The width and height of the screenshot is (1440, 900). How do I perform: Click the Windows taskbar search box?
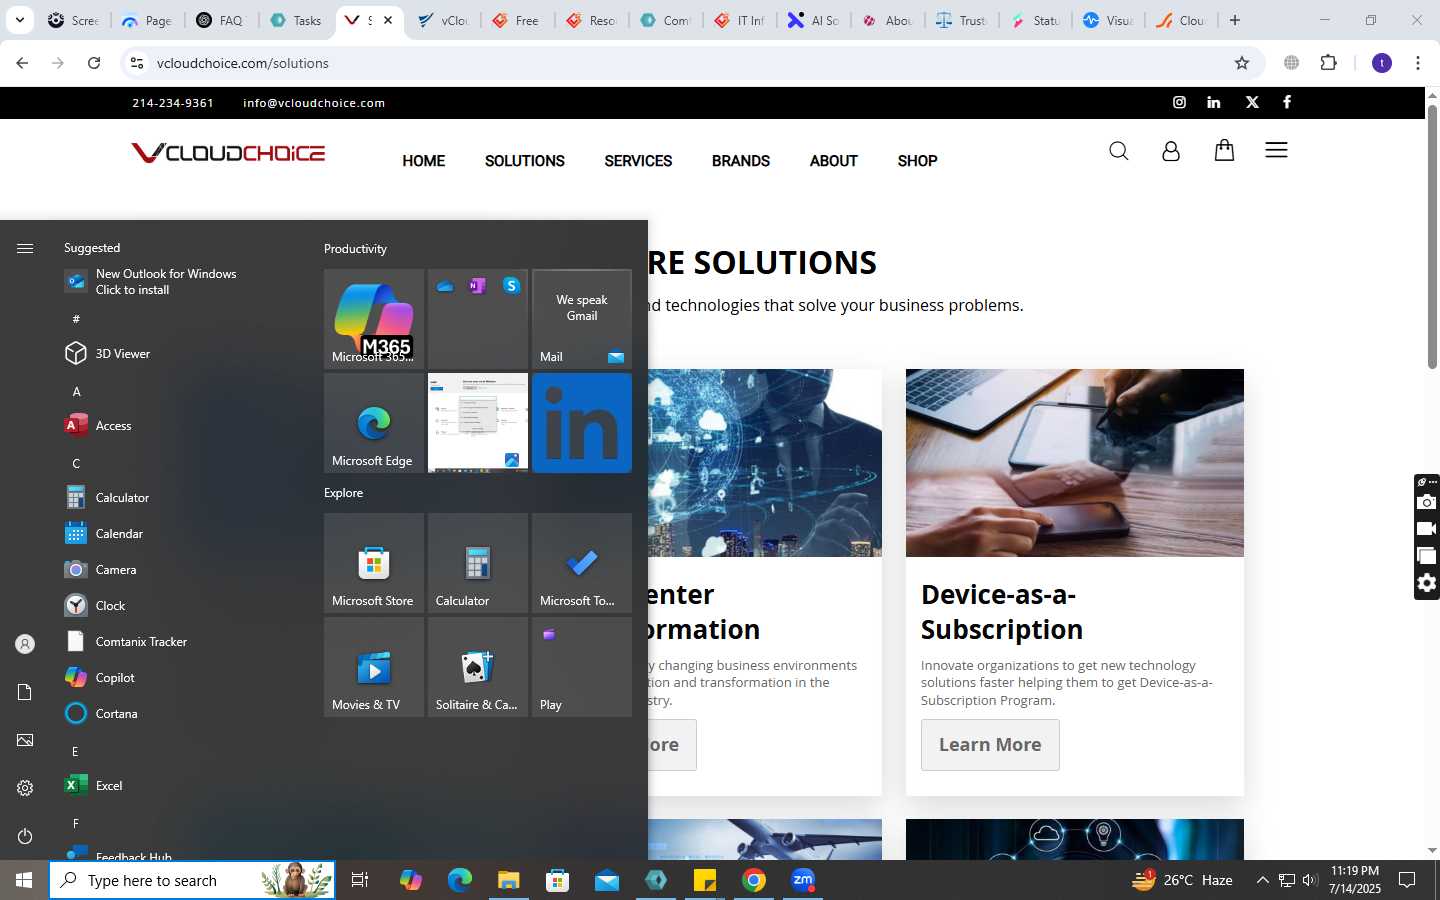point(192,881)
